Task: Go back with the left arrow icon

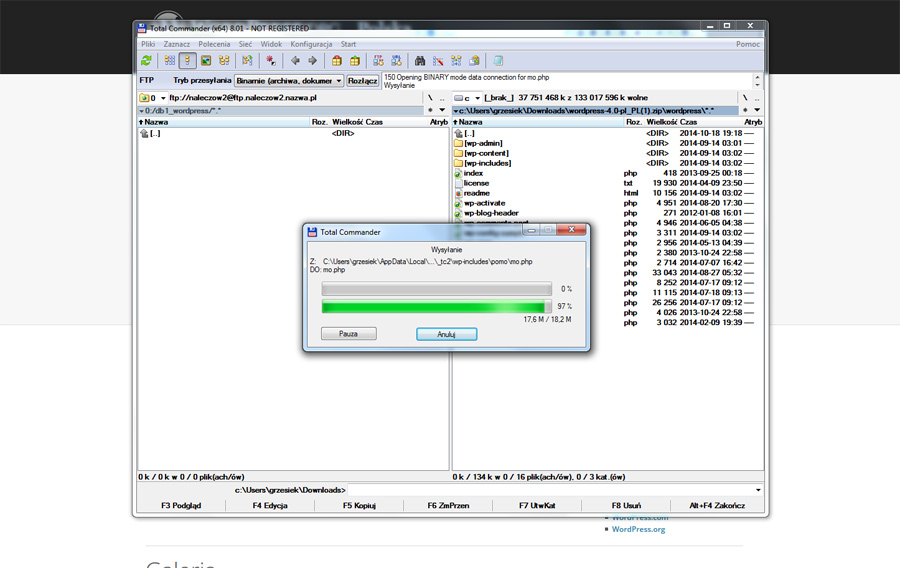Action: [x=295, y=61]
